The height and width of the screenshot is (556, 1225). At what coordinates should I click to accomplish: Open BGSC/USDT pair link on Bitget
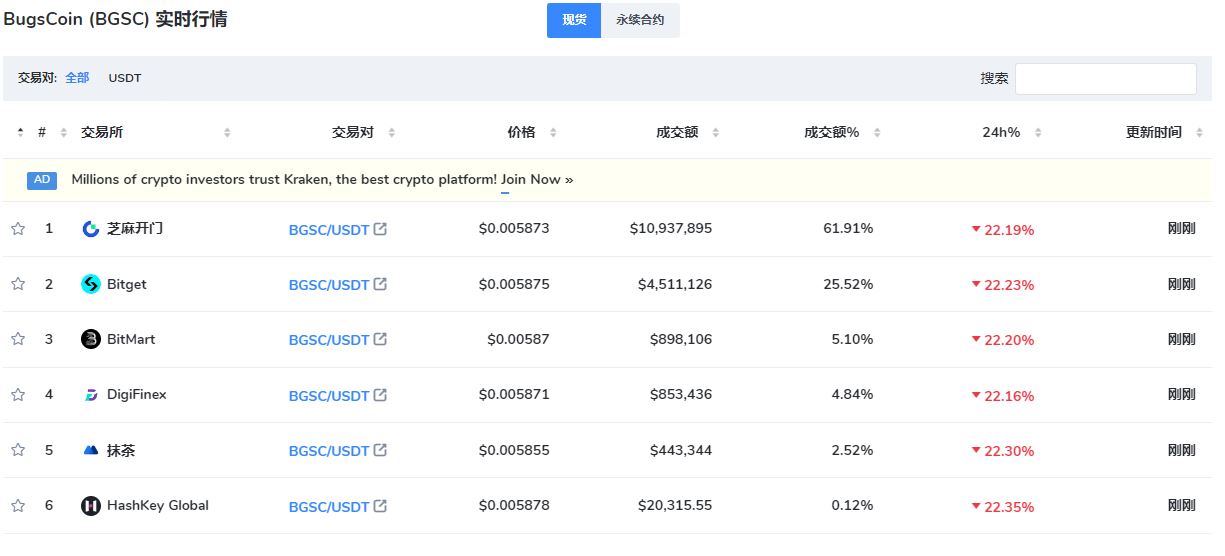click(x=329, y=285)
